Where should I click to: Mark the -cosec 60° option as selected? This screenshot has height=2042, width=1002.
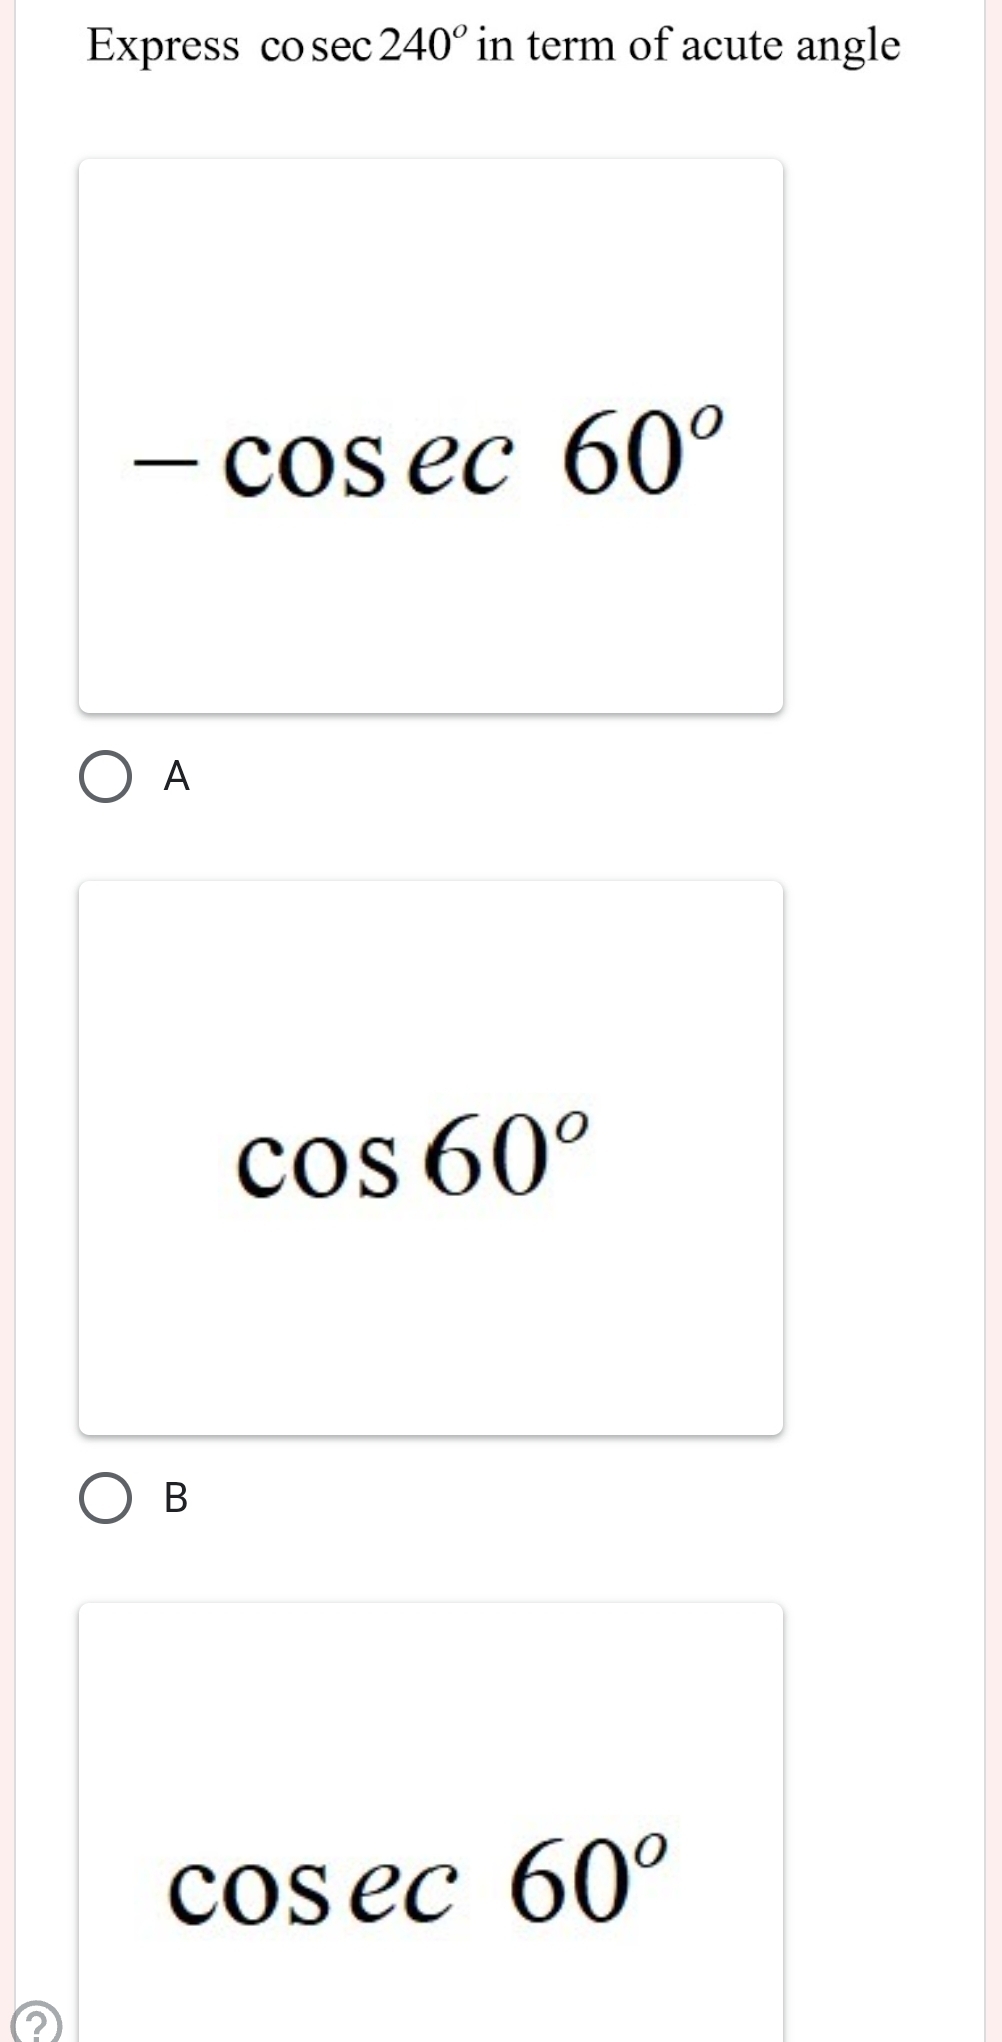click(105, 775)
